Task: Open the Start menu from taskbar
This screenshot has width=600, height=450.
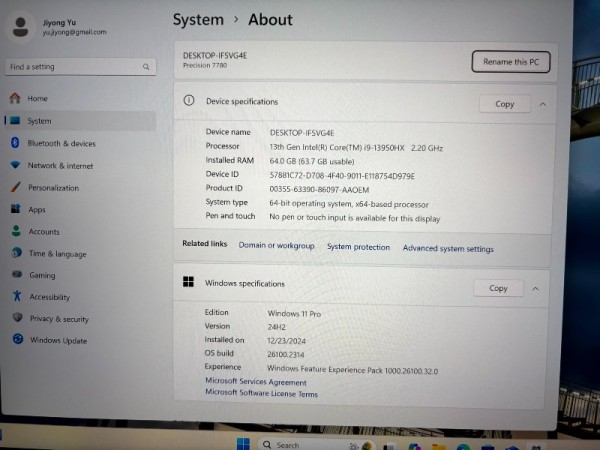Action: click(x=243, y=444)
